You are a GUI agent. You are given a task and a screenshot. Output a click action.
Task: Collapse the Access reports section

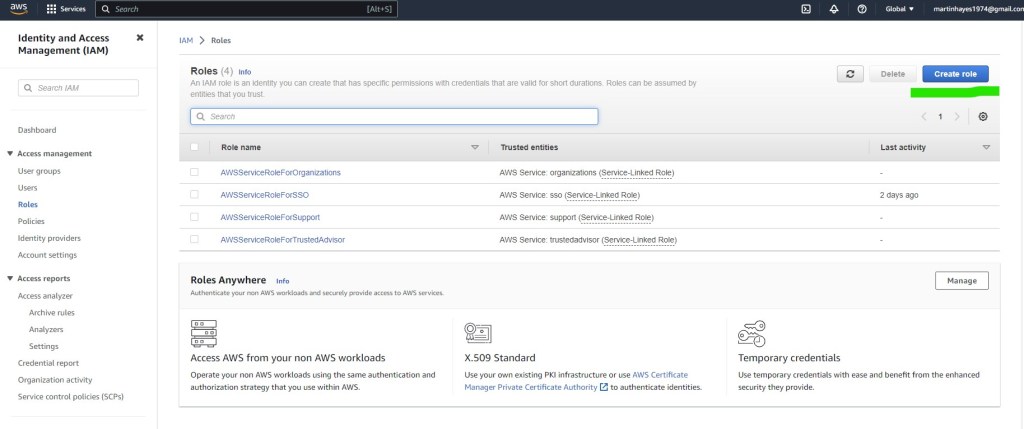(x=10, y=279)
